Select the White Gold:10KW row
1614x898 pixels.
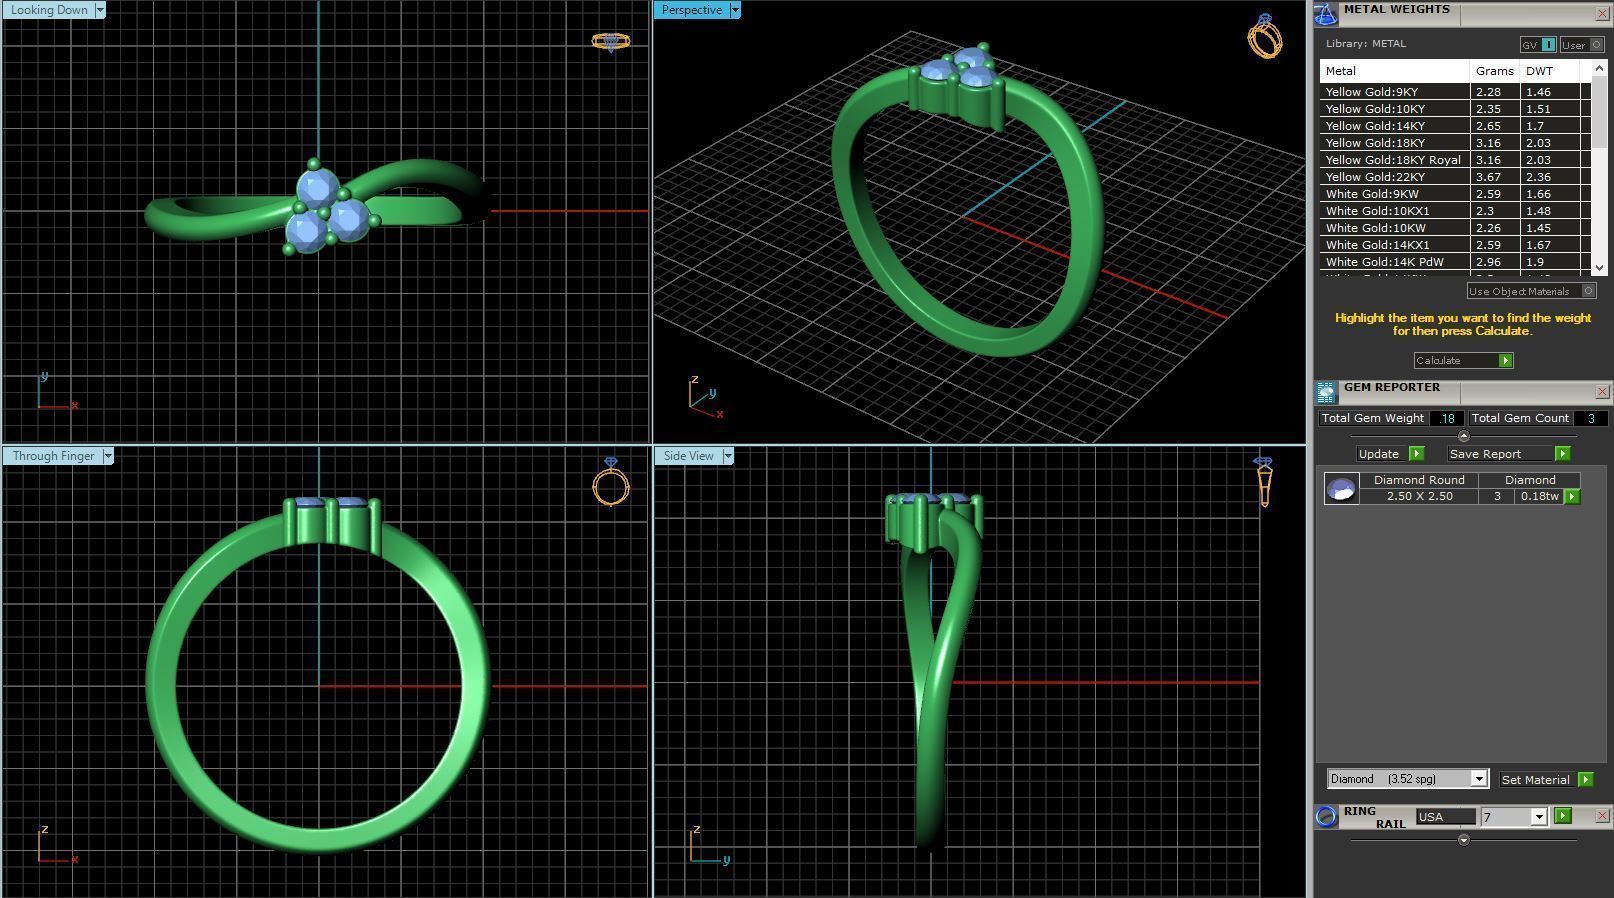[1455, 227]
